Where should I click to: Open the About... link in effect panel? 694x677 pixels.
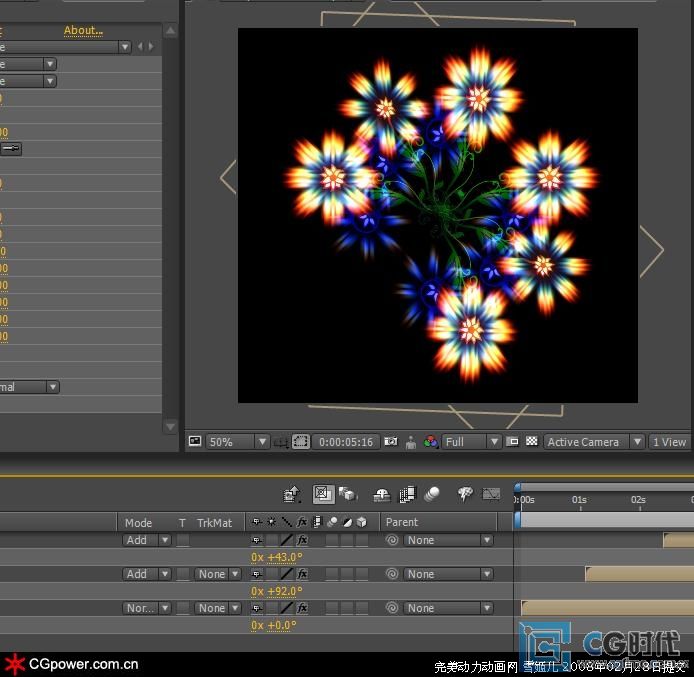pyautogui.click(x=83, y=31)
